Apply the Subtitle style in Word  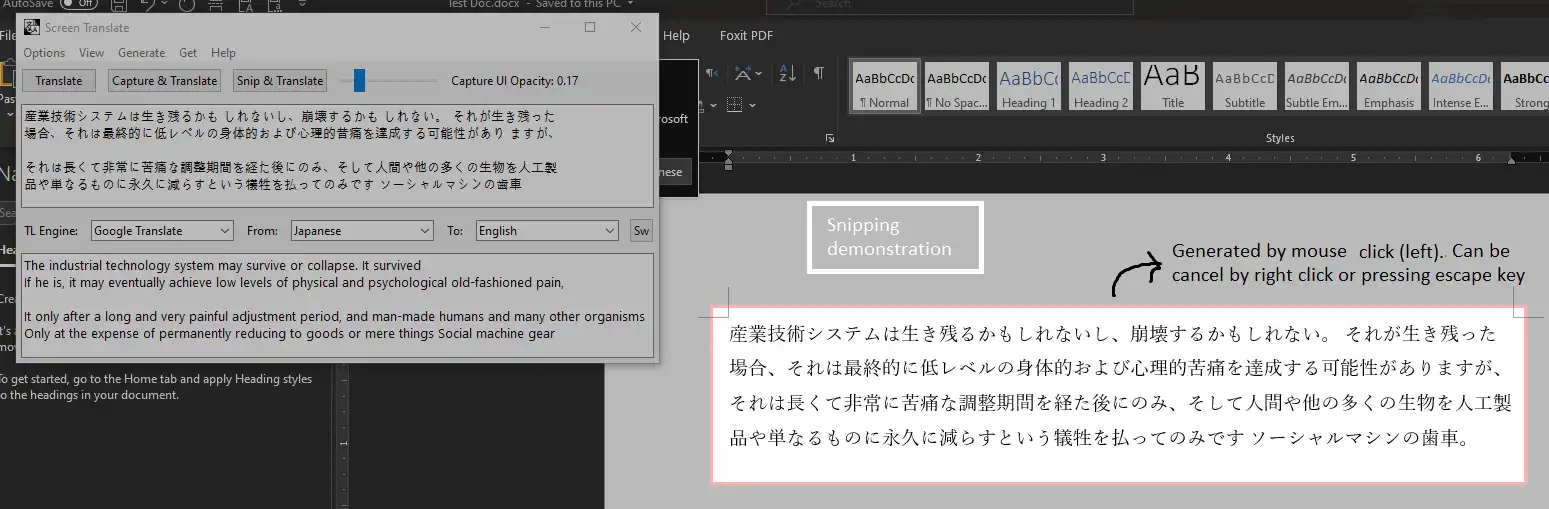(1244, 88)
